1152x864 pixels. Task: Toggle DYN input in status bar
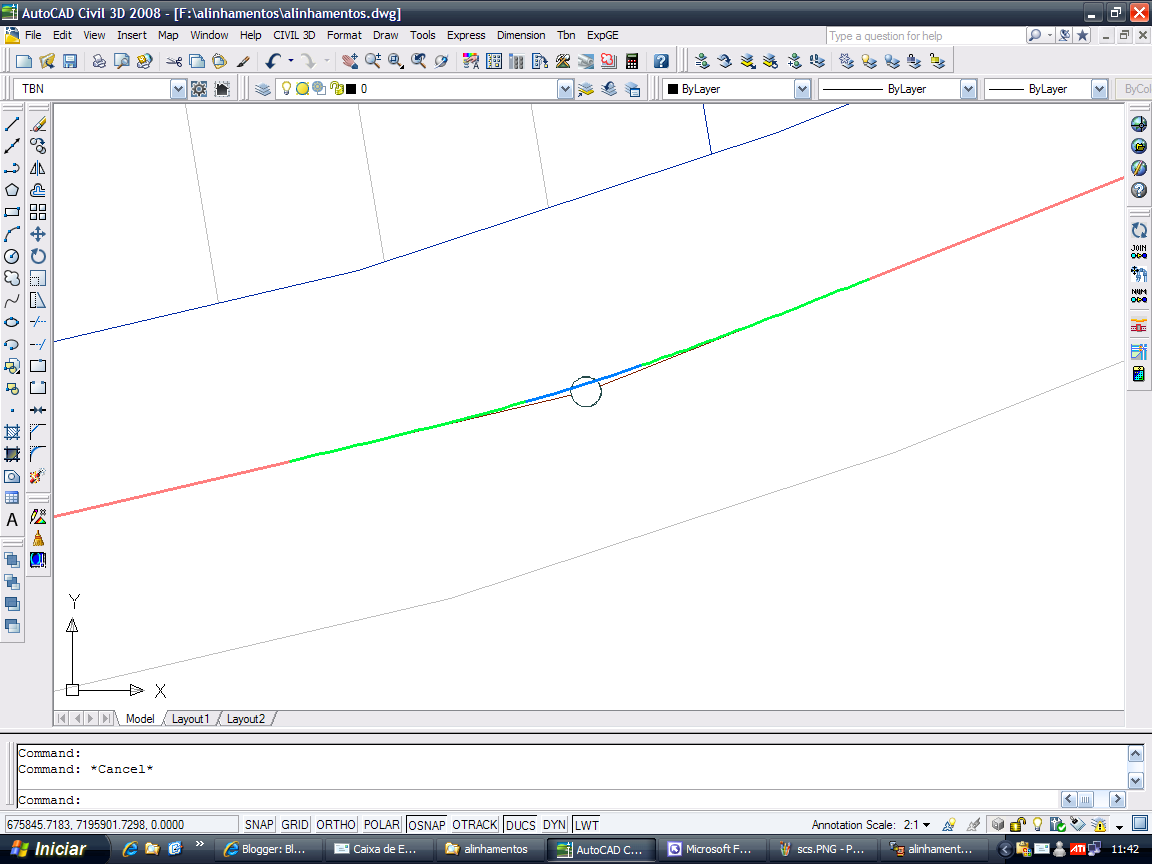click(x=554, y=825)
